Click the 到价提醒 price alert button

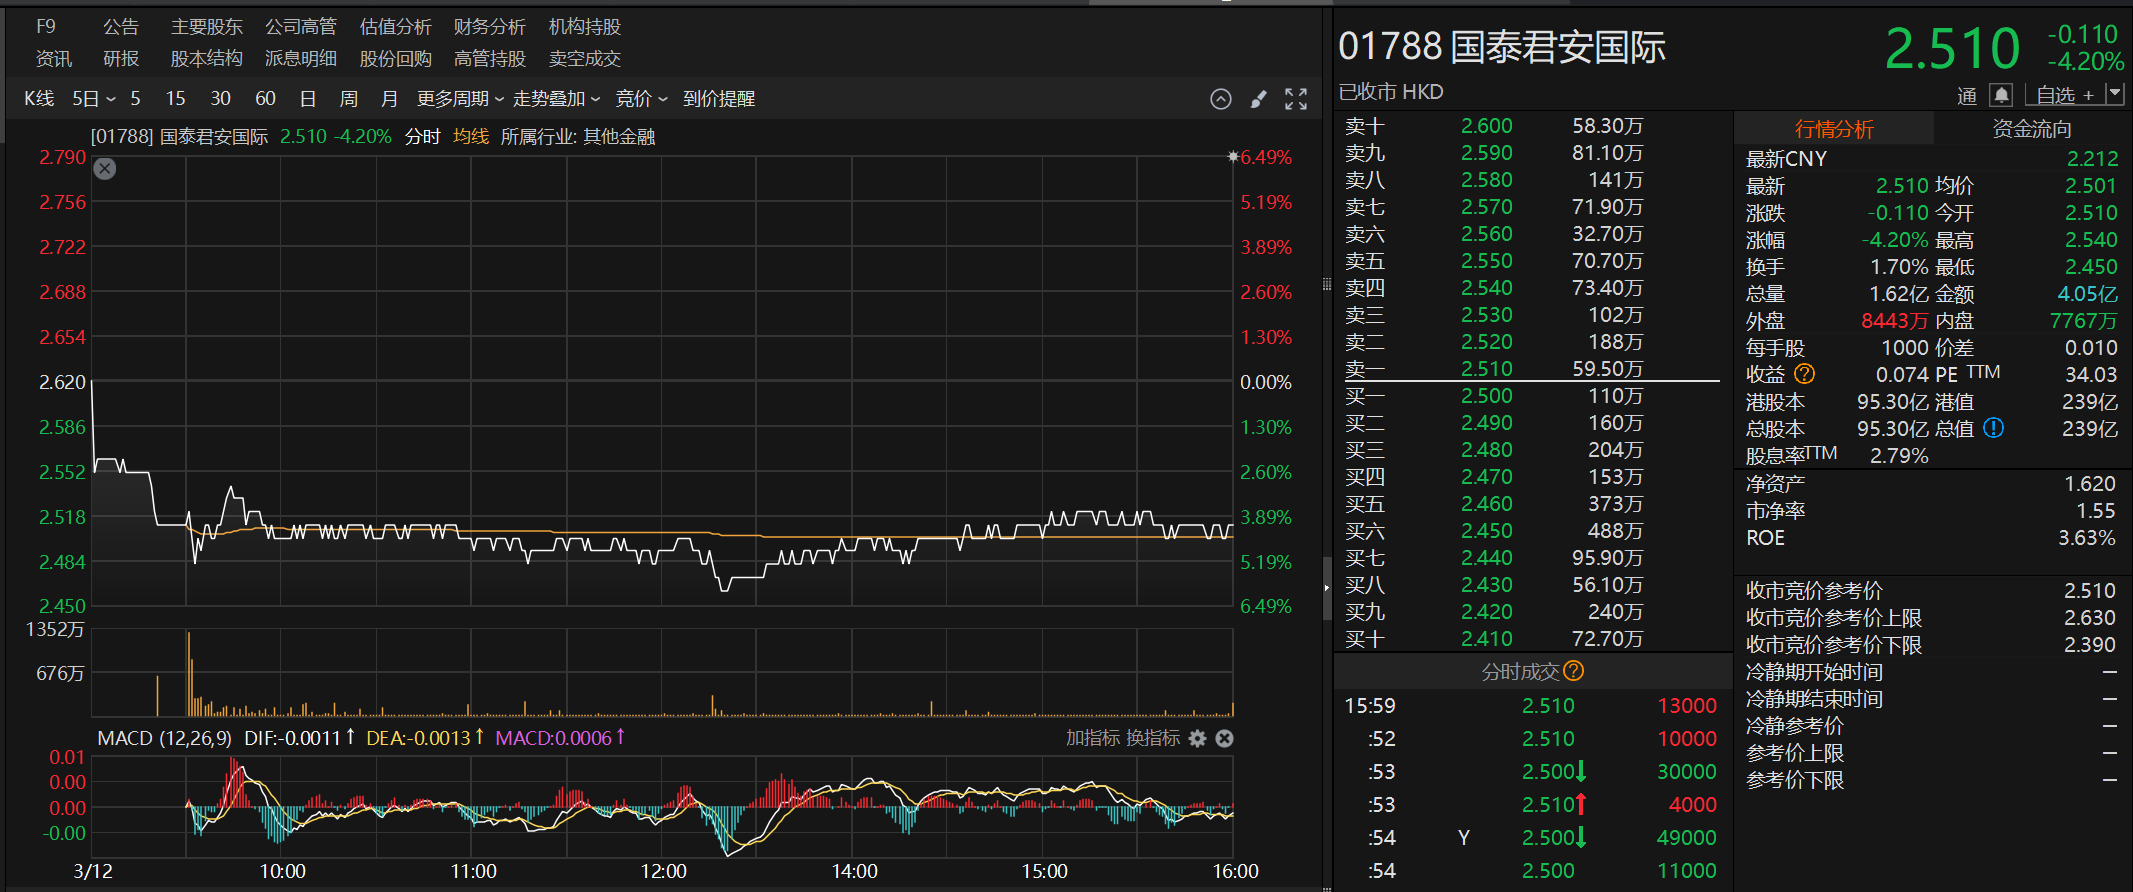(x=719, y=99)
